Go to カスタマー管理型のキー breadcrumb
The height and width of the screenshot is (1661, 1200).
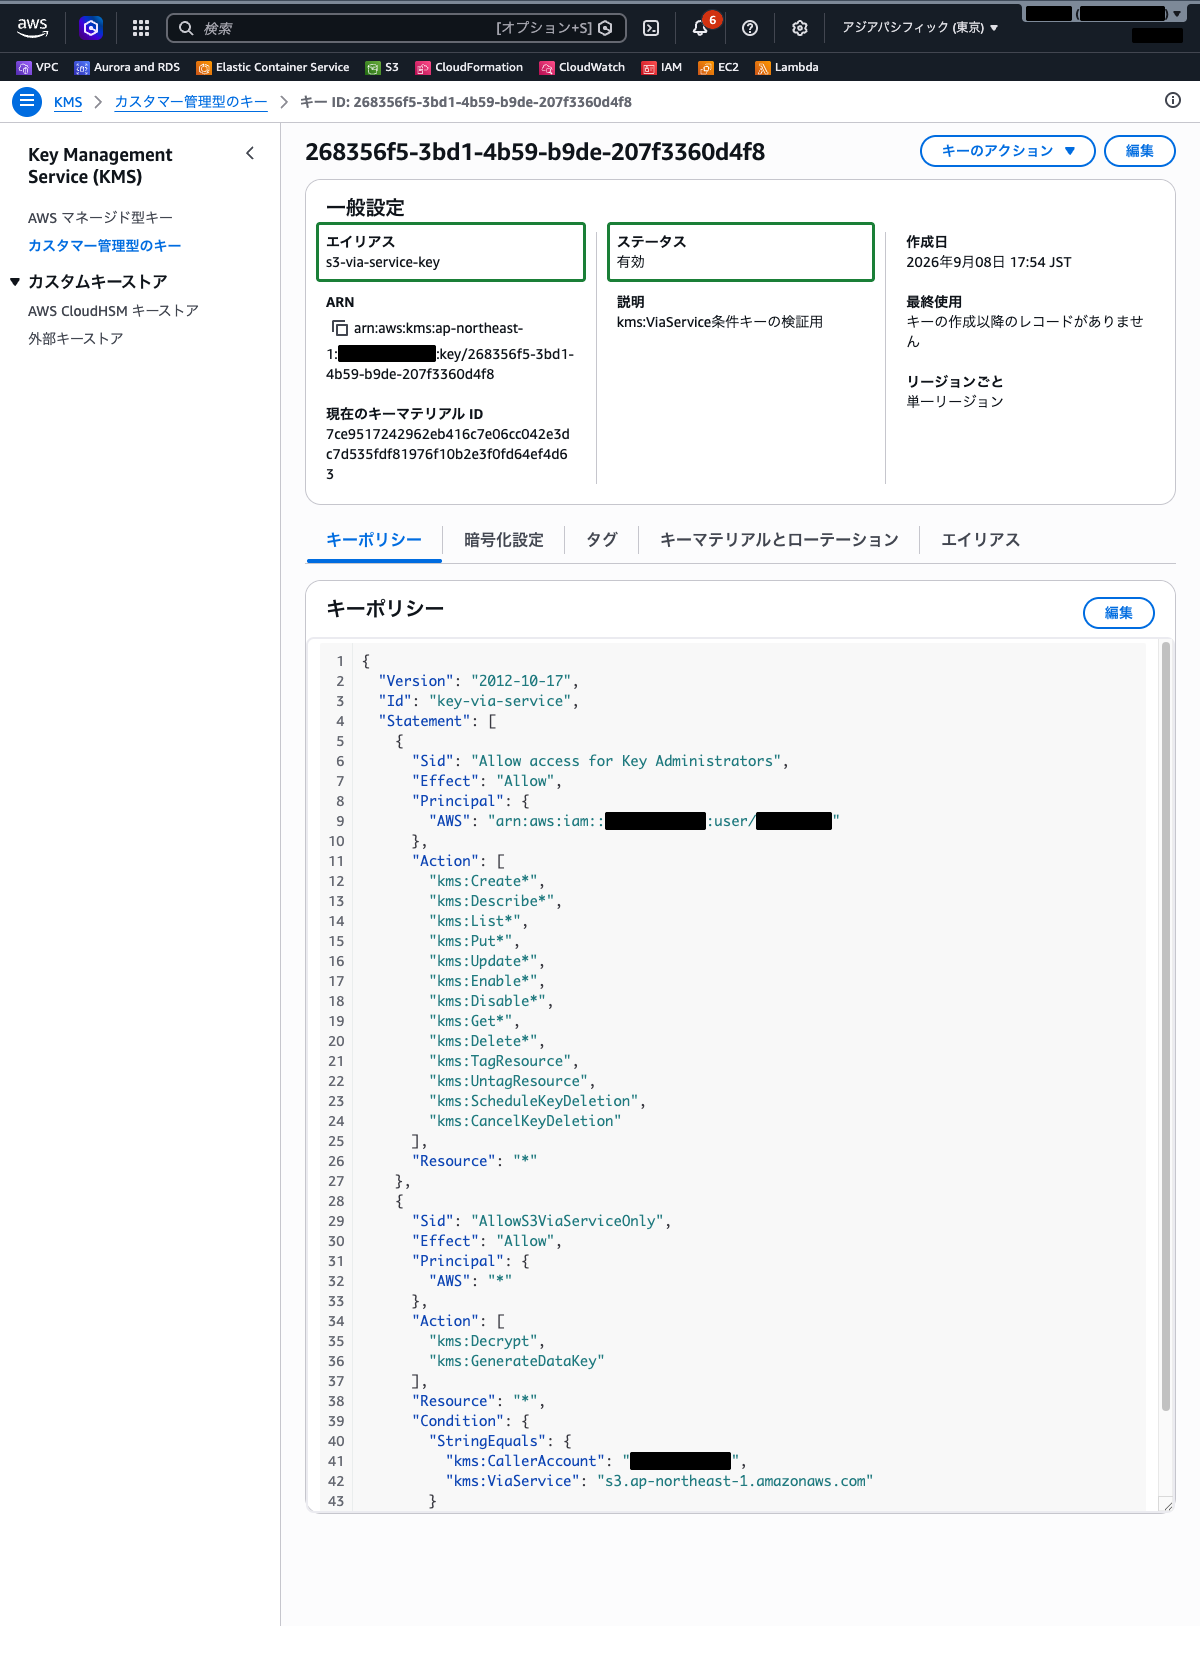[x=191, y=102]
